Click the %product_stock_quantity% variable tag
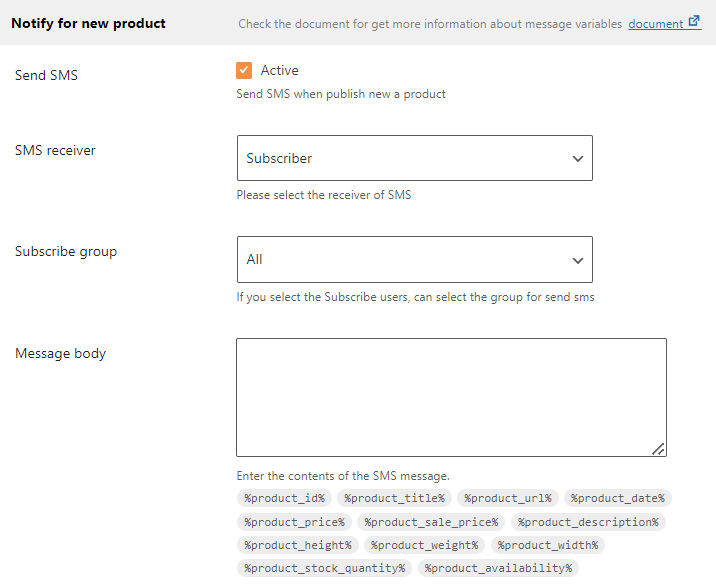Viewport: 716px width, 587px height. (x=325, y=568)
